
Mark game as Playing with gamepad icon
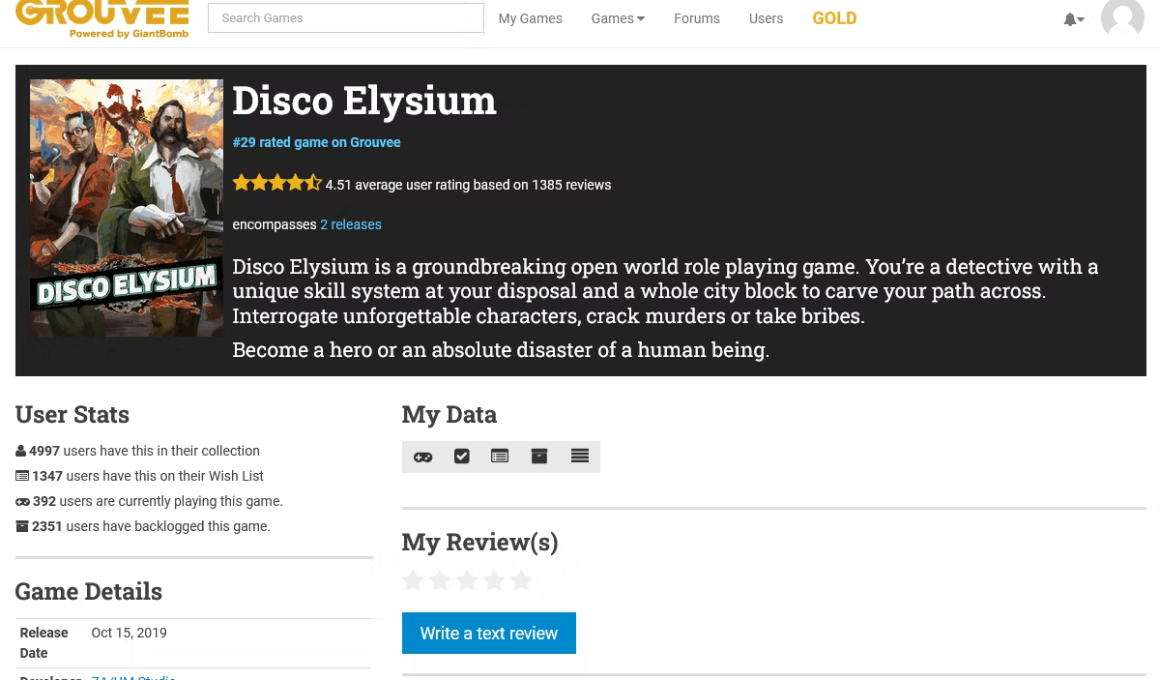[x=422, y=457]
